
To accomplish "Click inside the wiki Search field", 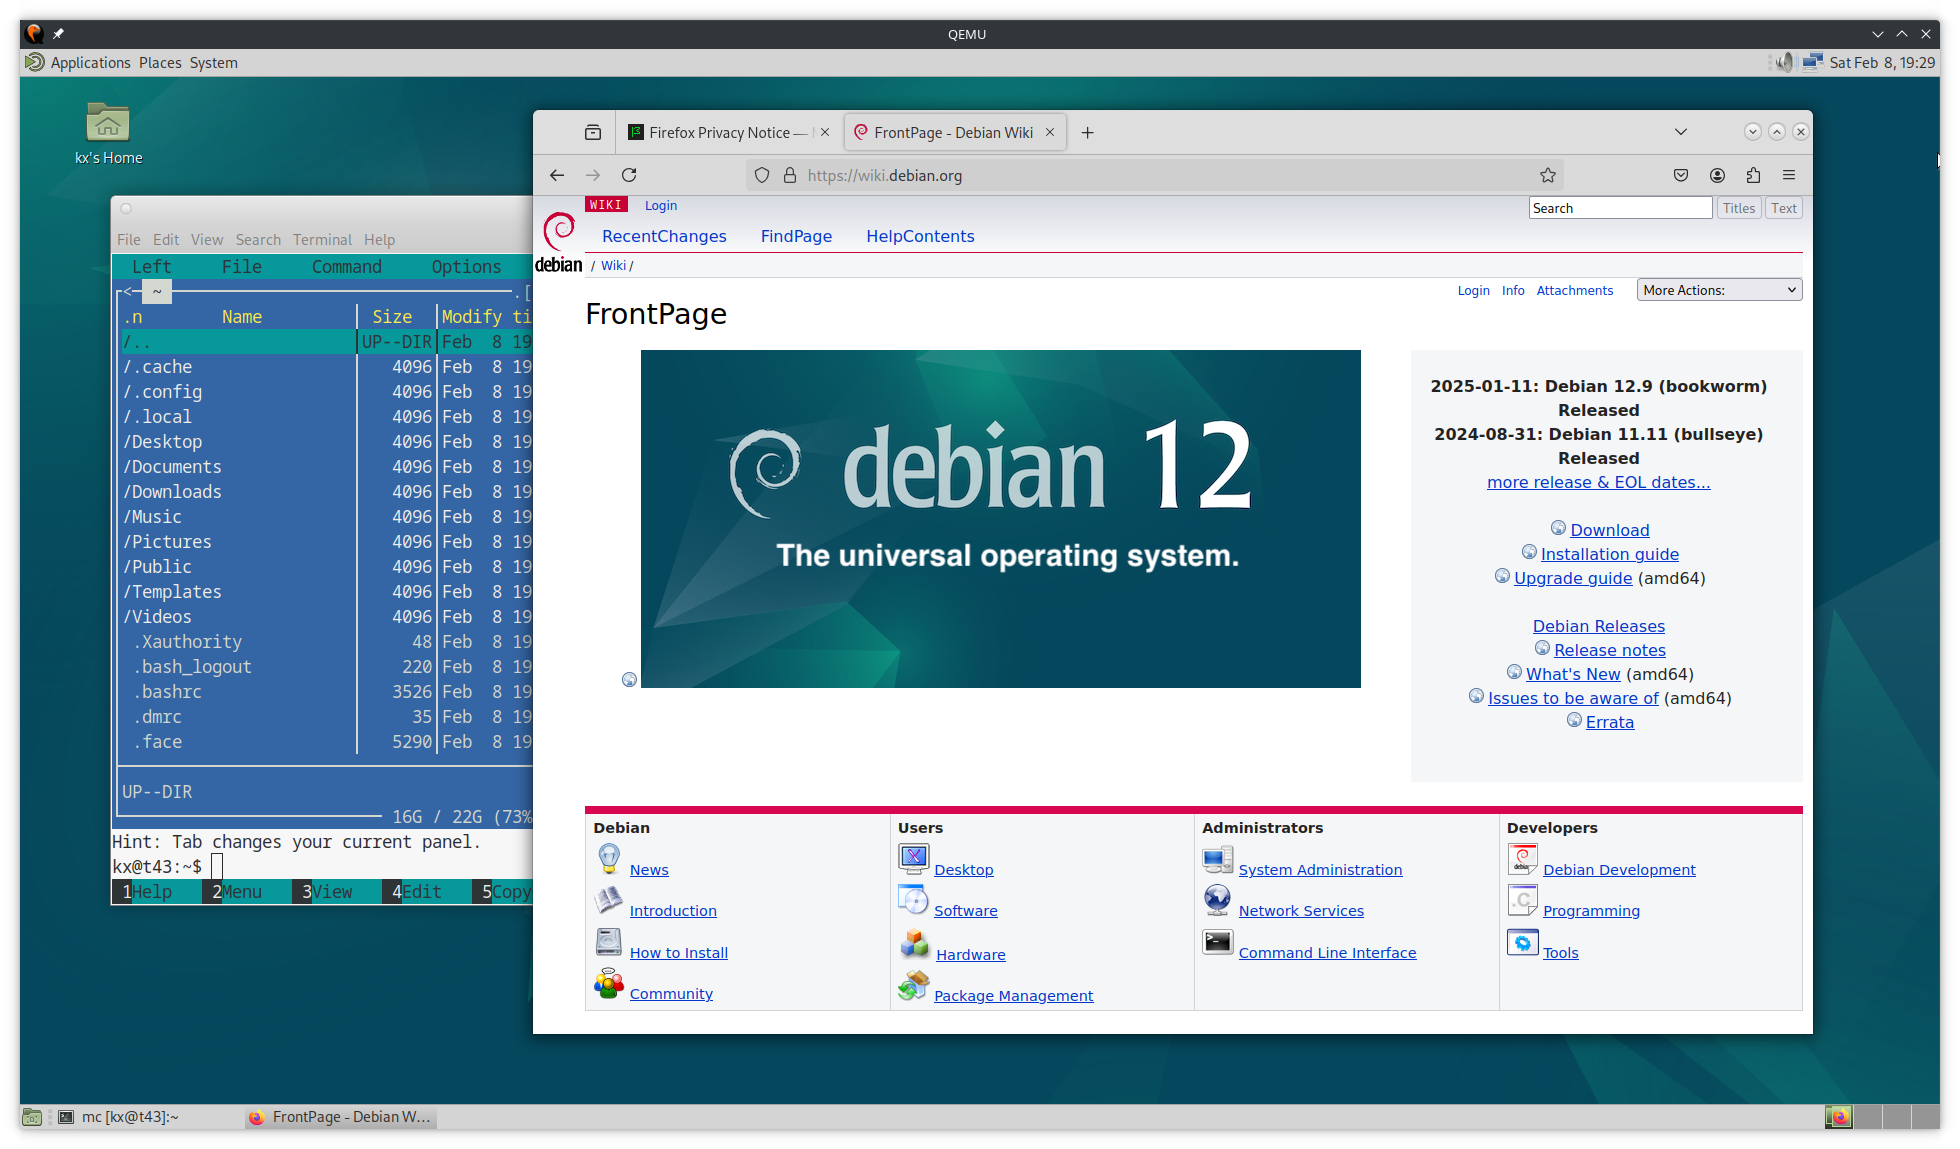I will (1620, 207).
